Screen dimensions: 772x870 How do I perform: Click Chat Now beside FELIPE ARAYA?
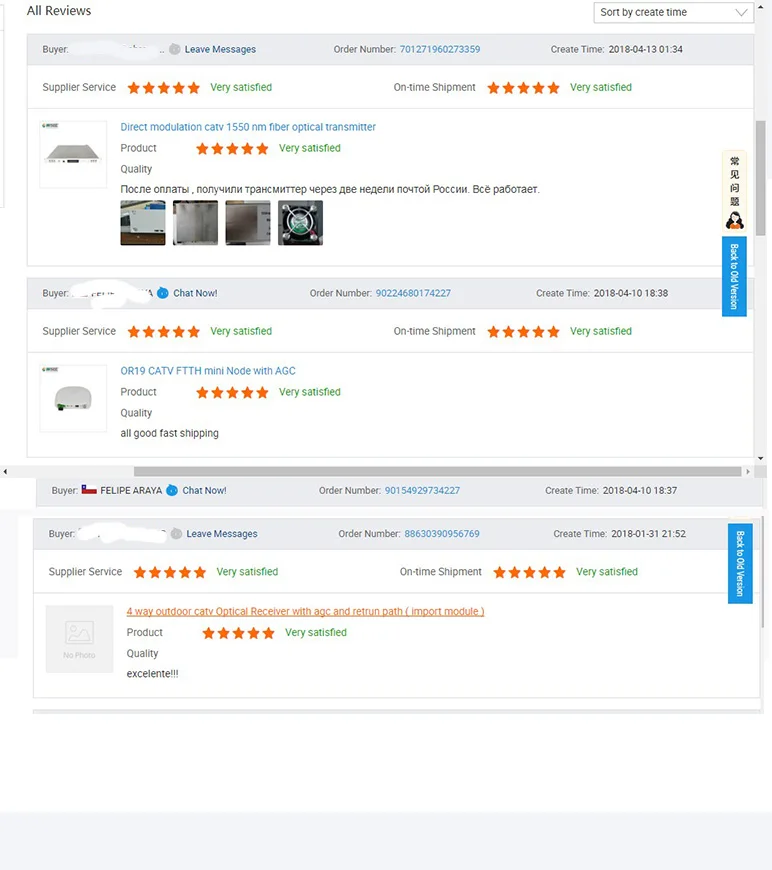[204, 490]
